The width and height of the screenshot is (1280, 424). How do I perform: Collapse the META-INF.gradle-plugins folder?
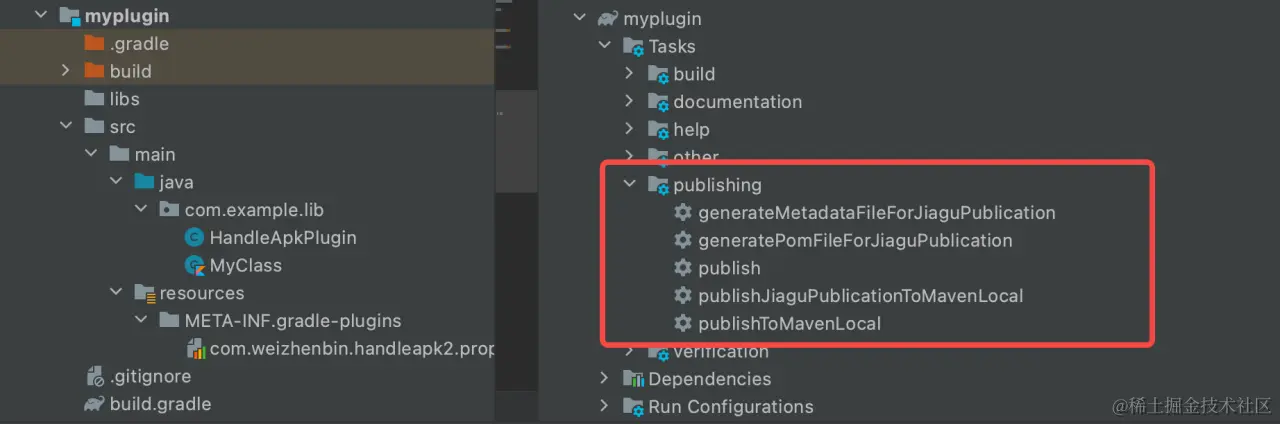(x=141, y=321)
